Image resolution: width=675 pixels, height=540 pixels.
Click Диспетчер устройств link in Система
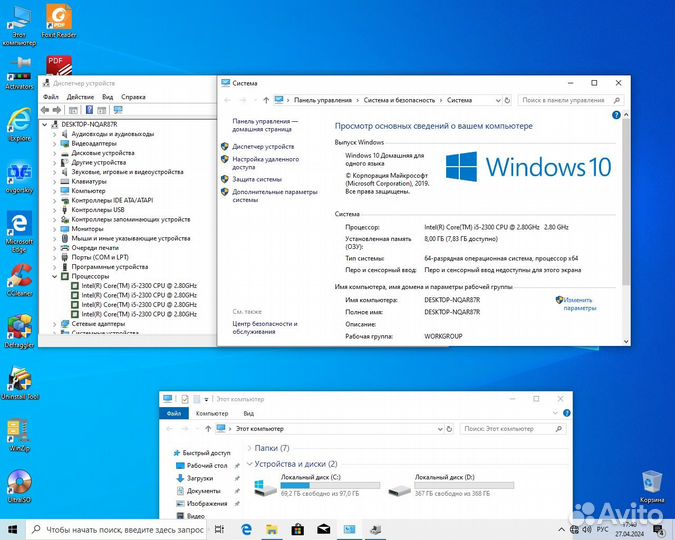(263, 146)
